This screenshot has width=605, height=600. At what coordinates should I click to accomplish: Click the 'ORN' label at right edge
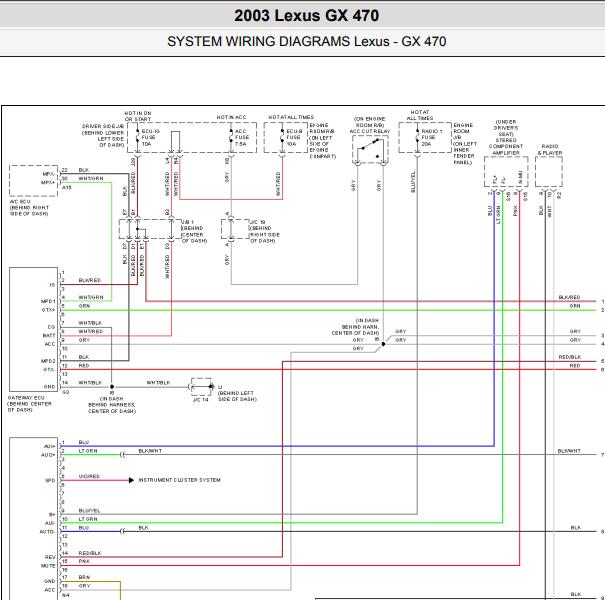[x=575, y=306]
